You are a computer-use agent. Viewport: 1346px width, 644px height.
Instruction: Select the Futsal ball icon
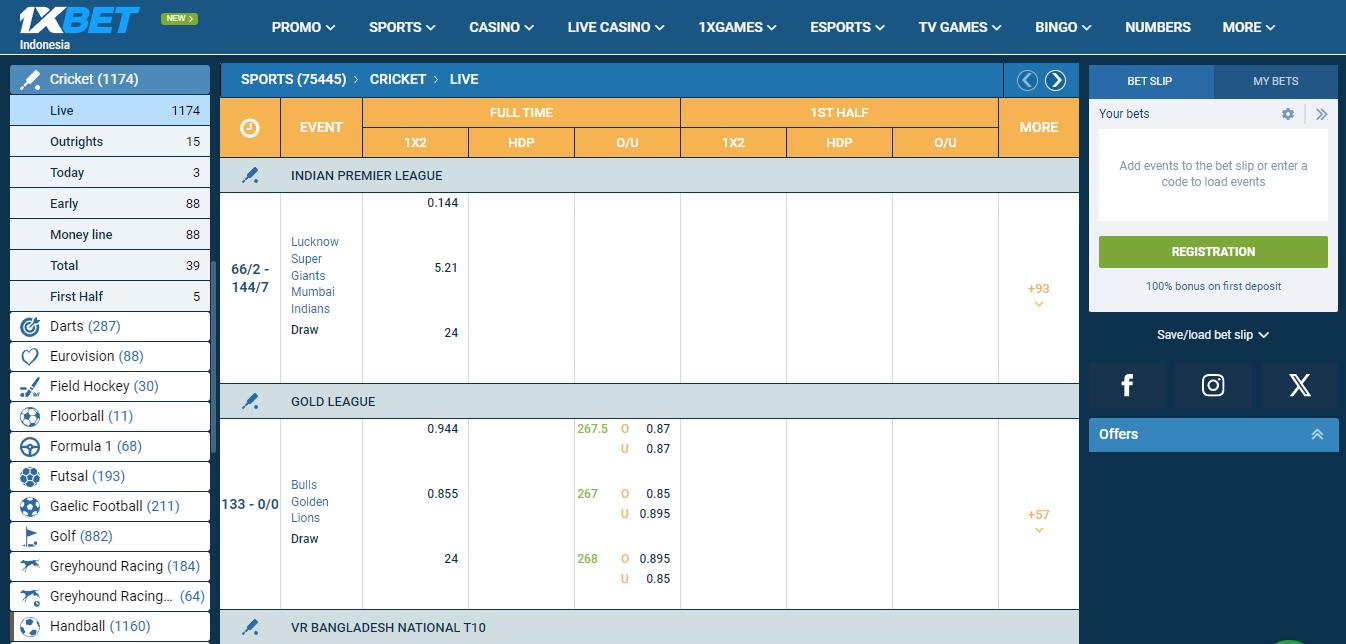point(30,476)
